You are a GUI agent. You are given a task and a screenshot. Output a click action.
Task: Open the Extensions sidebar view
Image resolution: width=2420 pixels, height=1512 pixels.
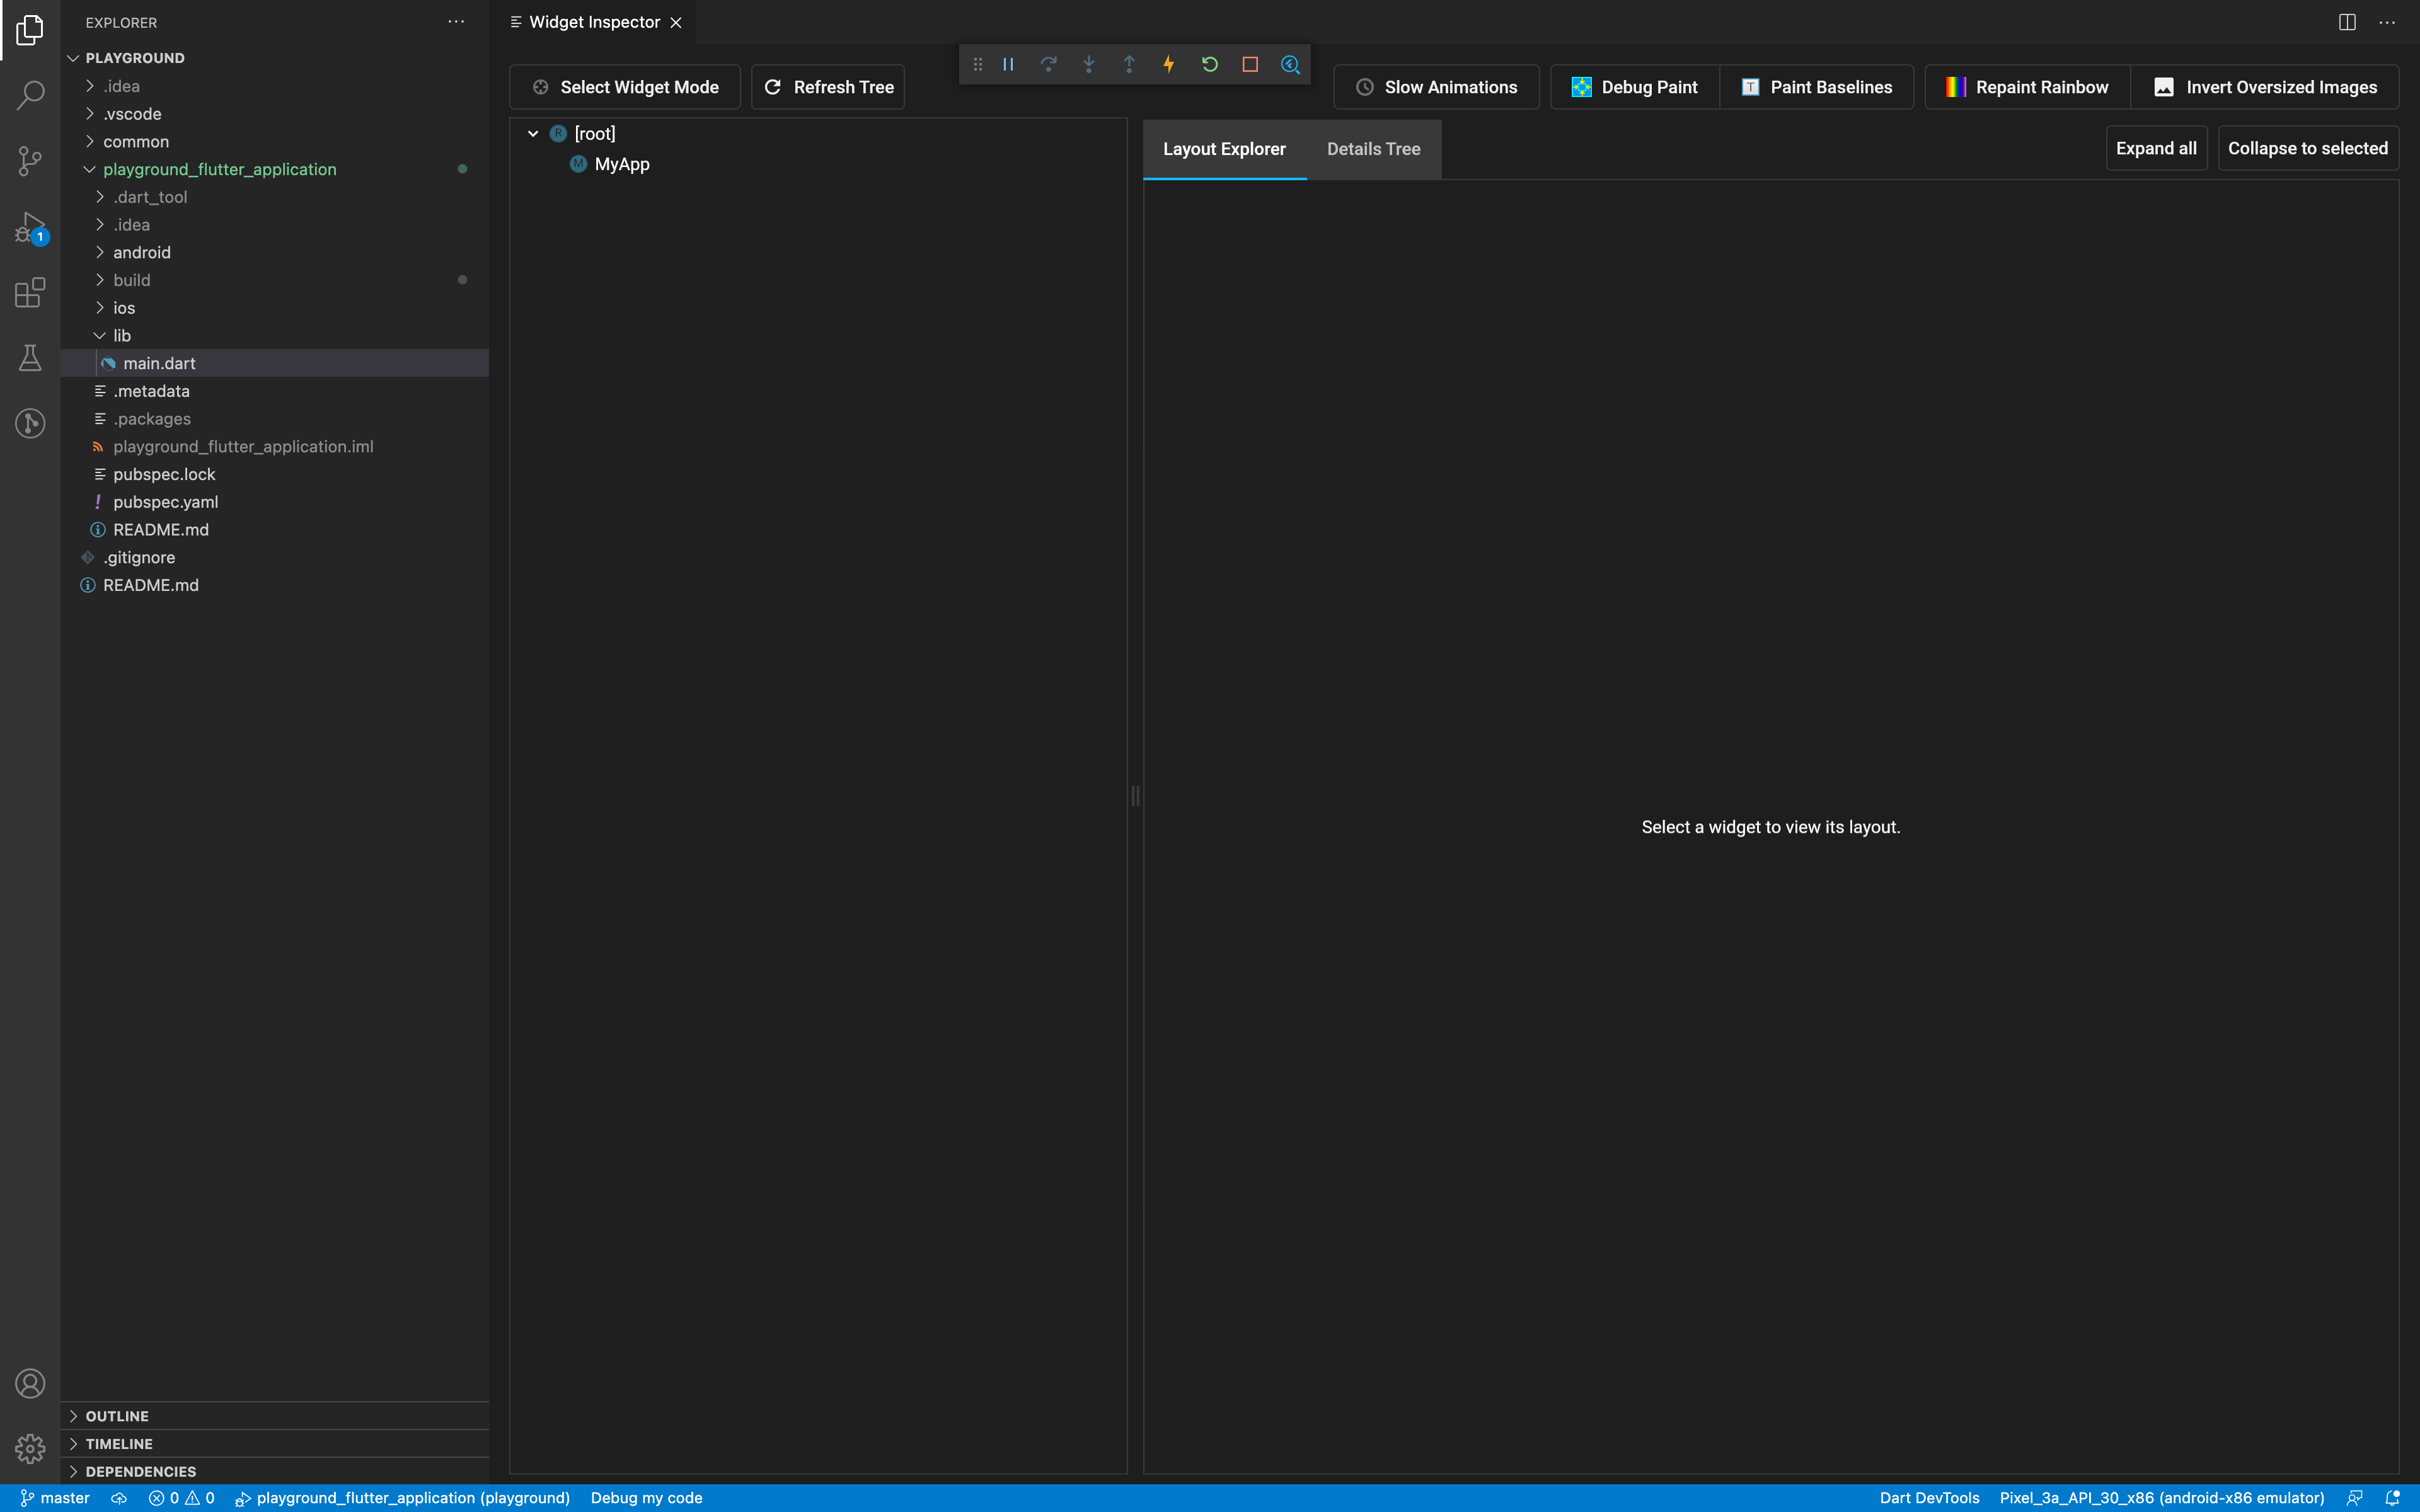pyautogui.click(x=30, y=293)
